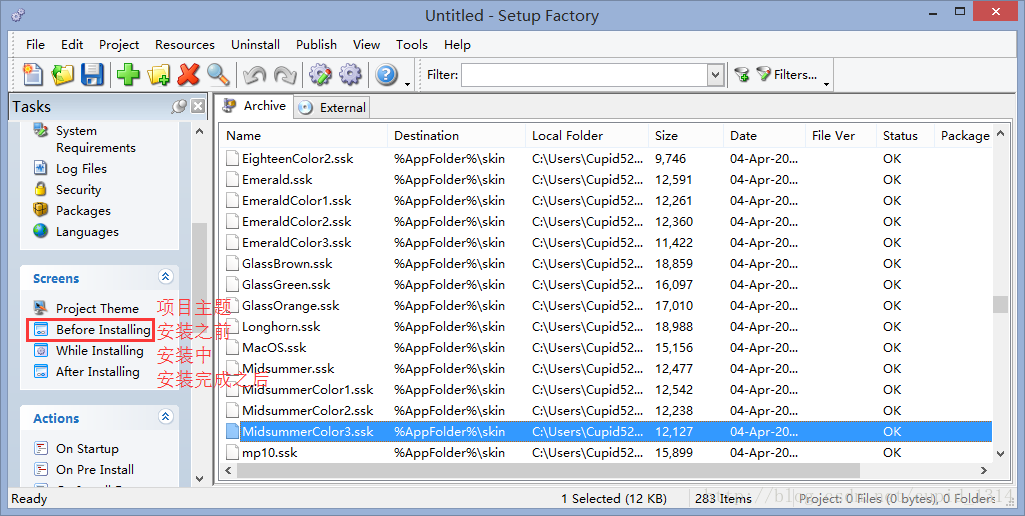Viewport: 1025px width, 516px height.
Task: Open the Before Installing screens link
Action: (x=103, y=330)
